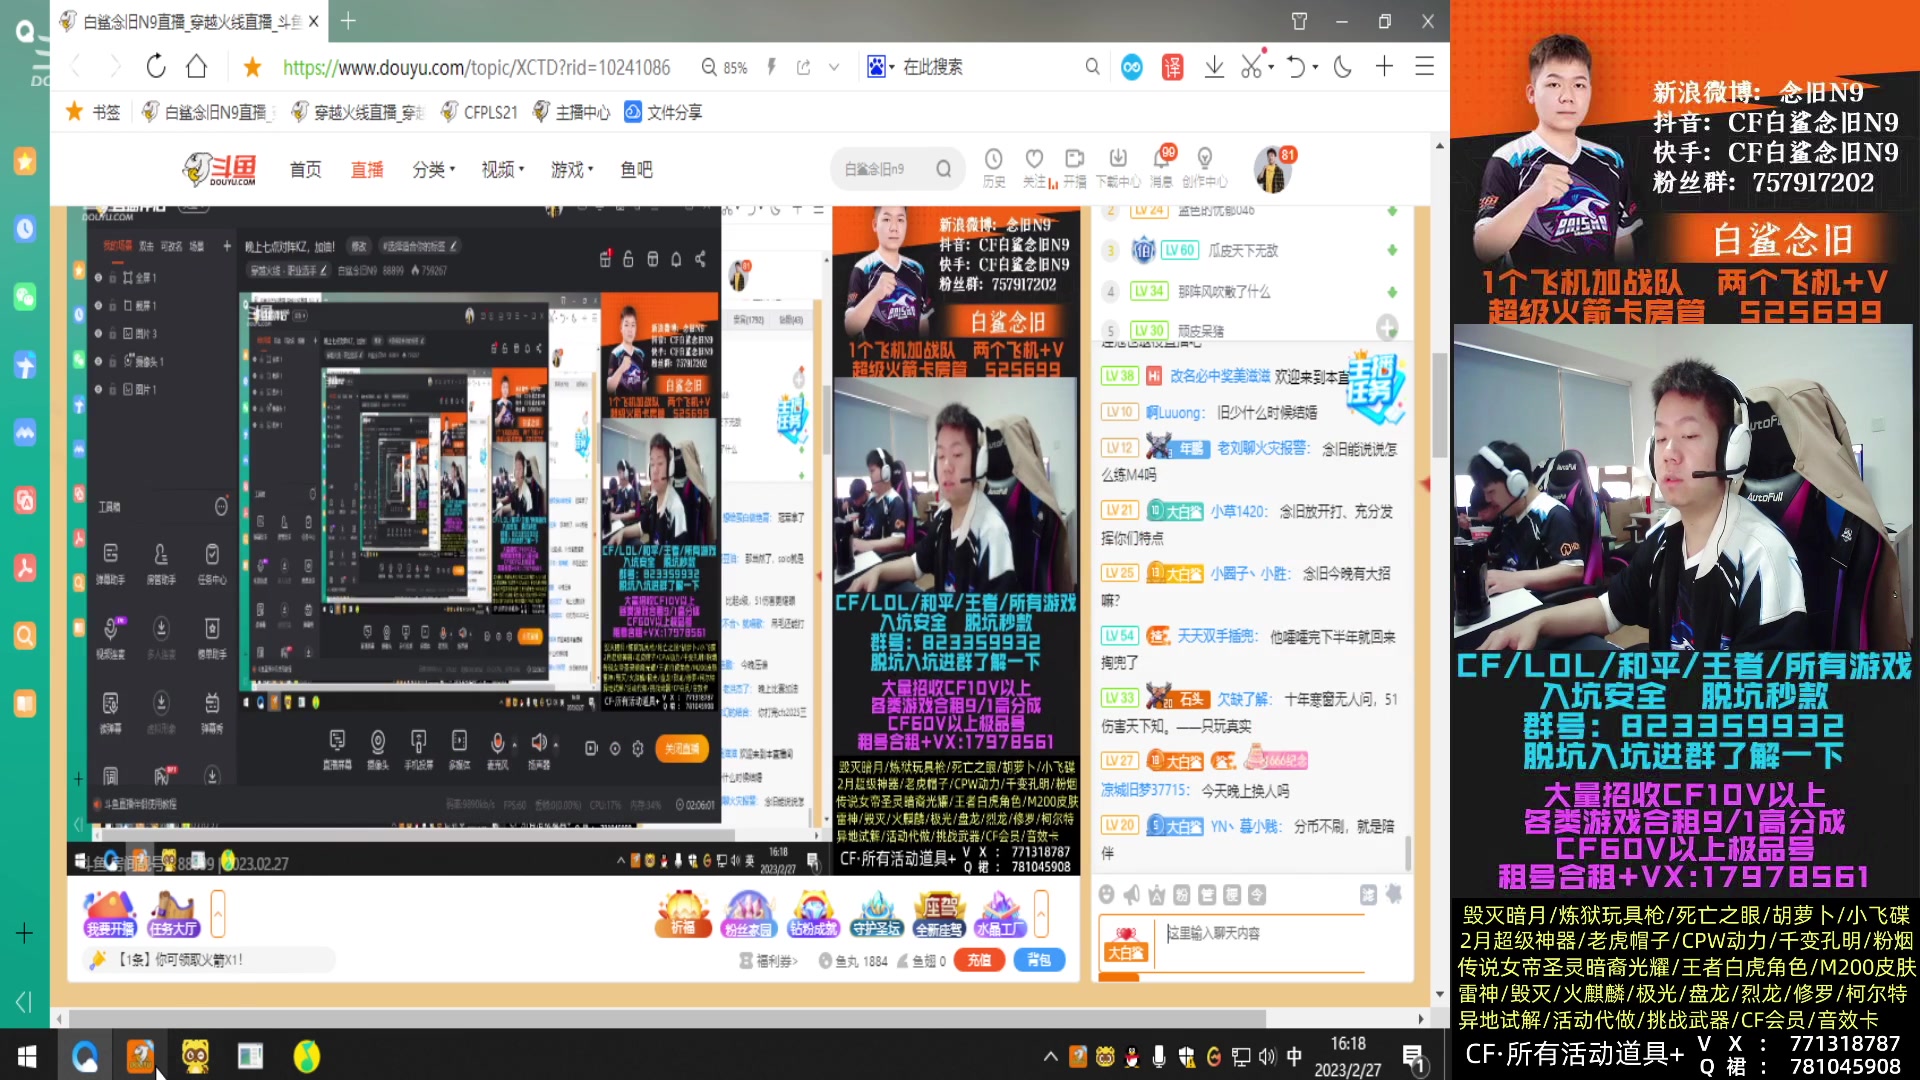Click the 摄像头 icon in bottom toolbar
Screen dimensions: 1920x1080
[378, 742]
